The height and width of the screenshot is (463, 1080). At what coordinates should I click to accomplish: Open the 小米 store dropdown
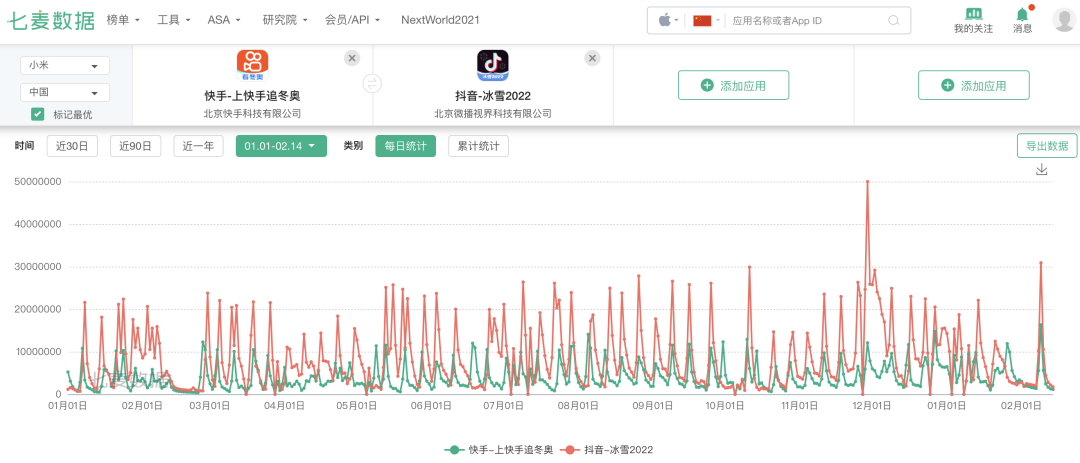click(x=65, y=65)
